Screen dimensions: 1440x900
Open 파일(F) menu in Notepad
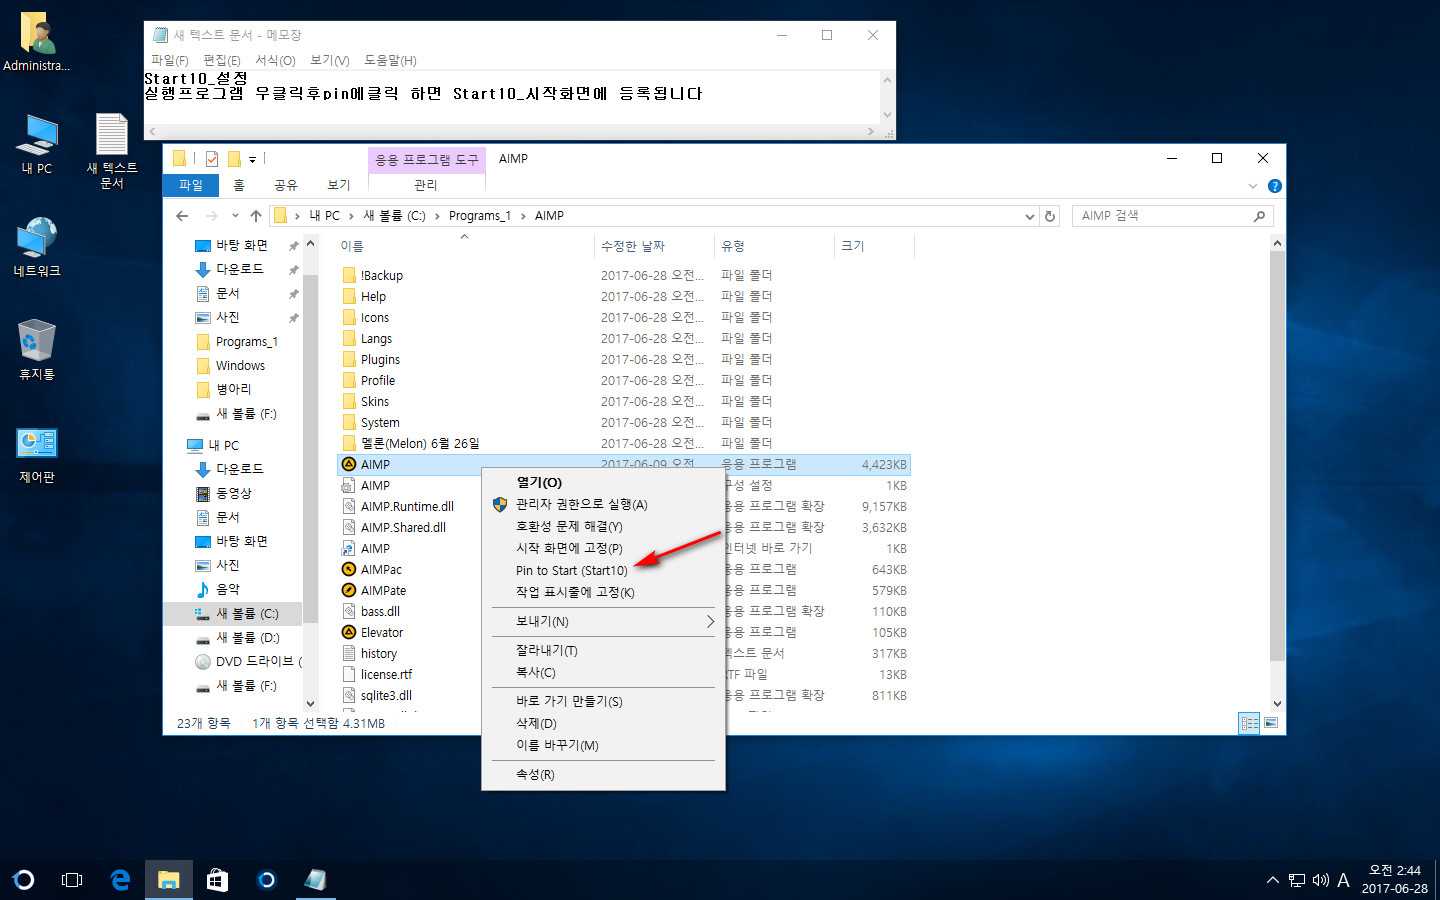point(169,60)
